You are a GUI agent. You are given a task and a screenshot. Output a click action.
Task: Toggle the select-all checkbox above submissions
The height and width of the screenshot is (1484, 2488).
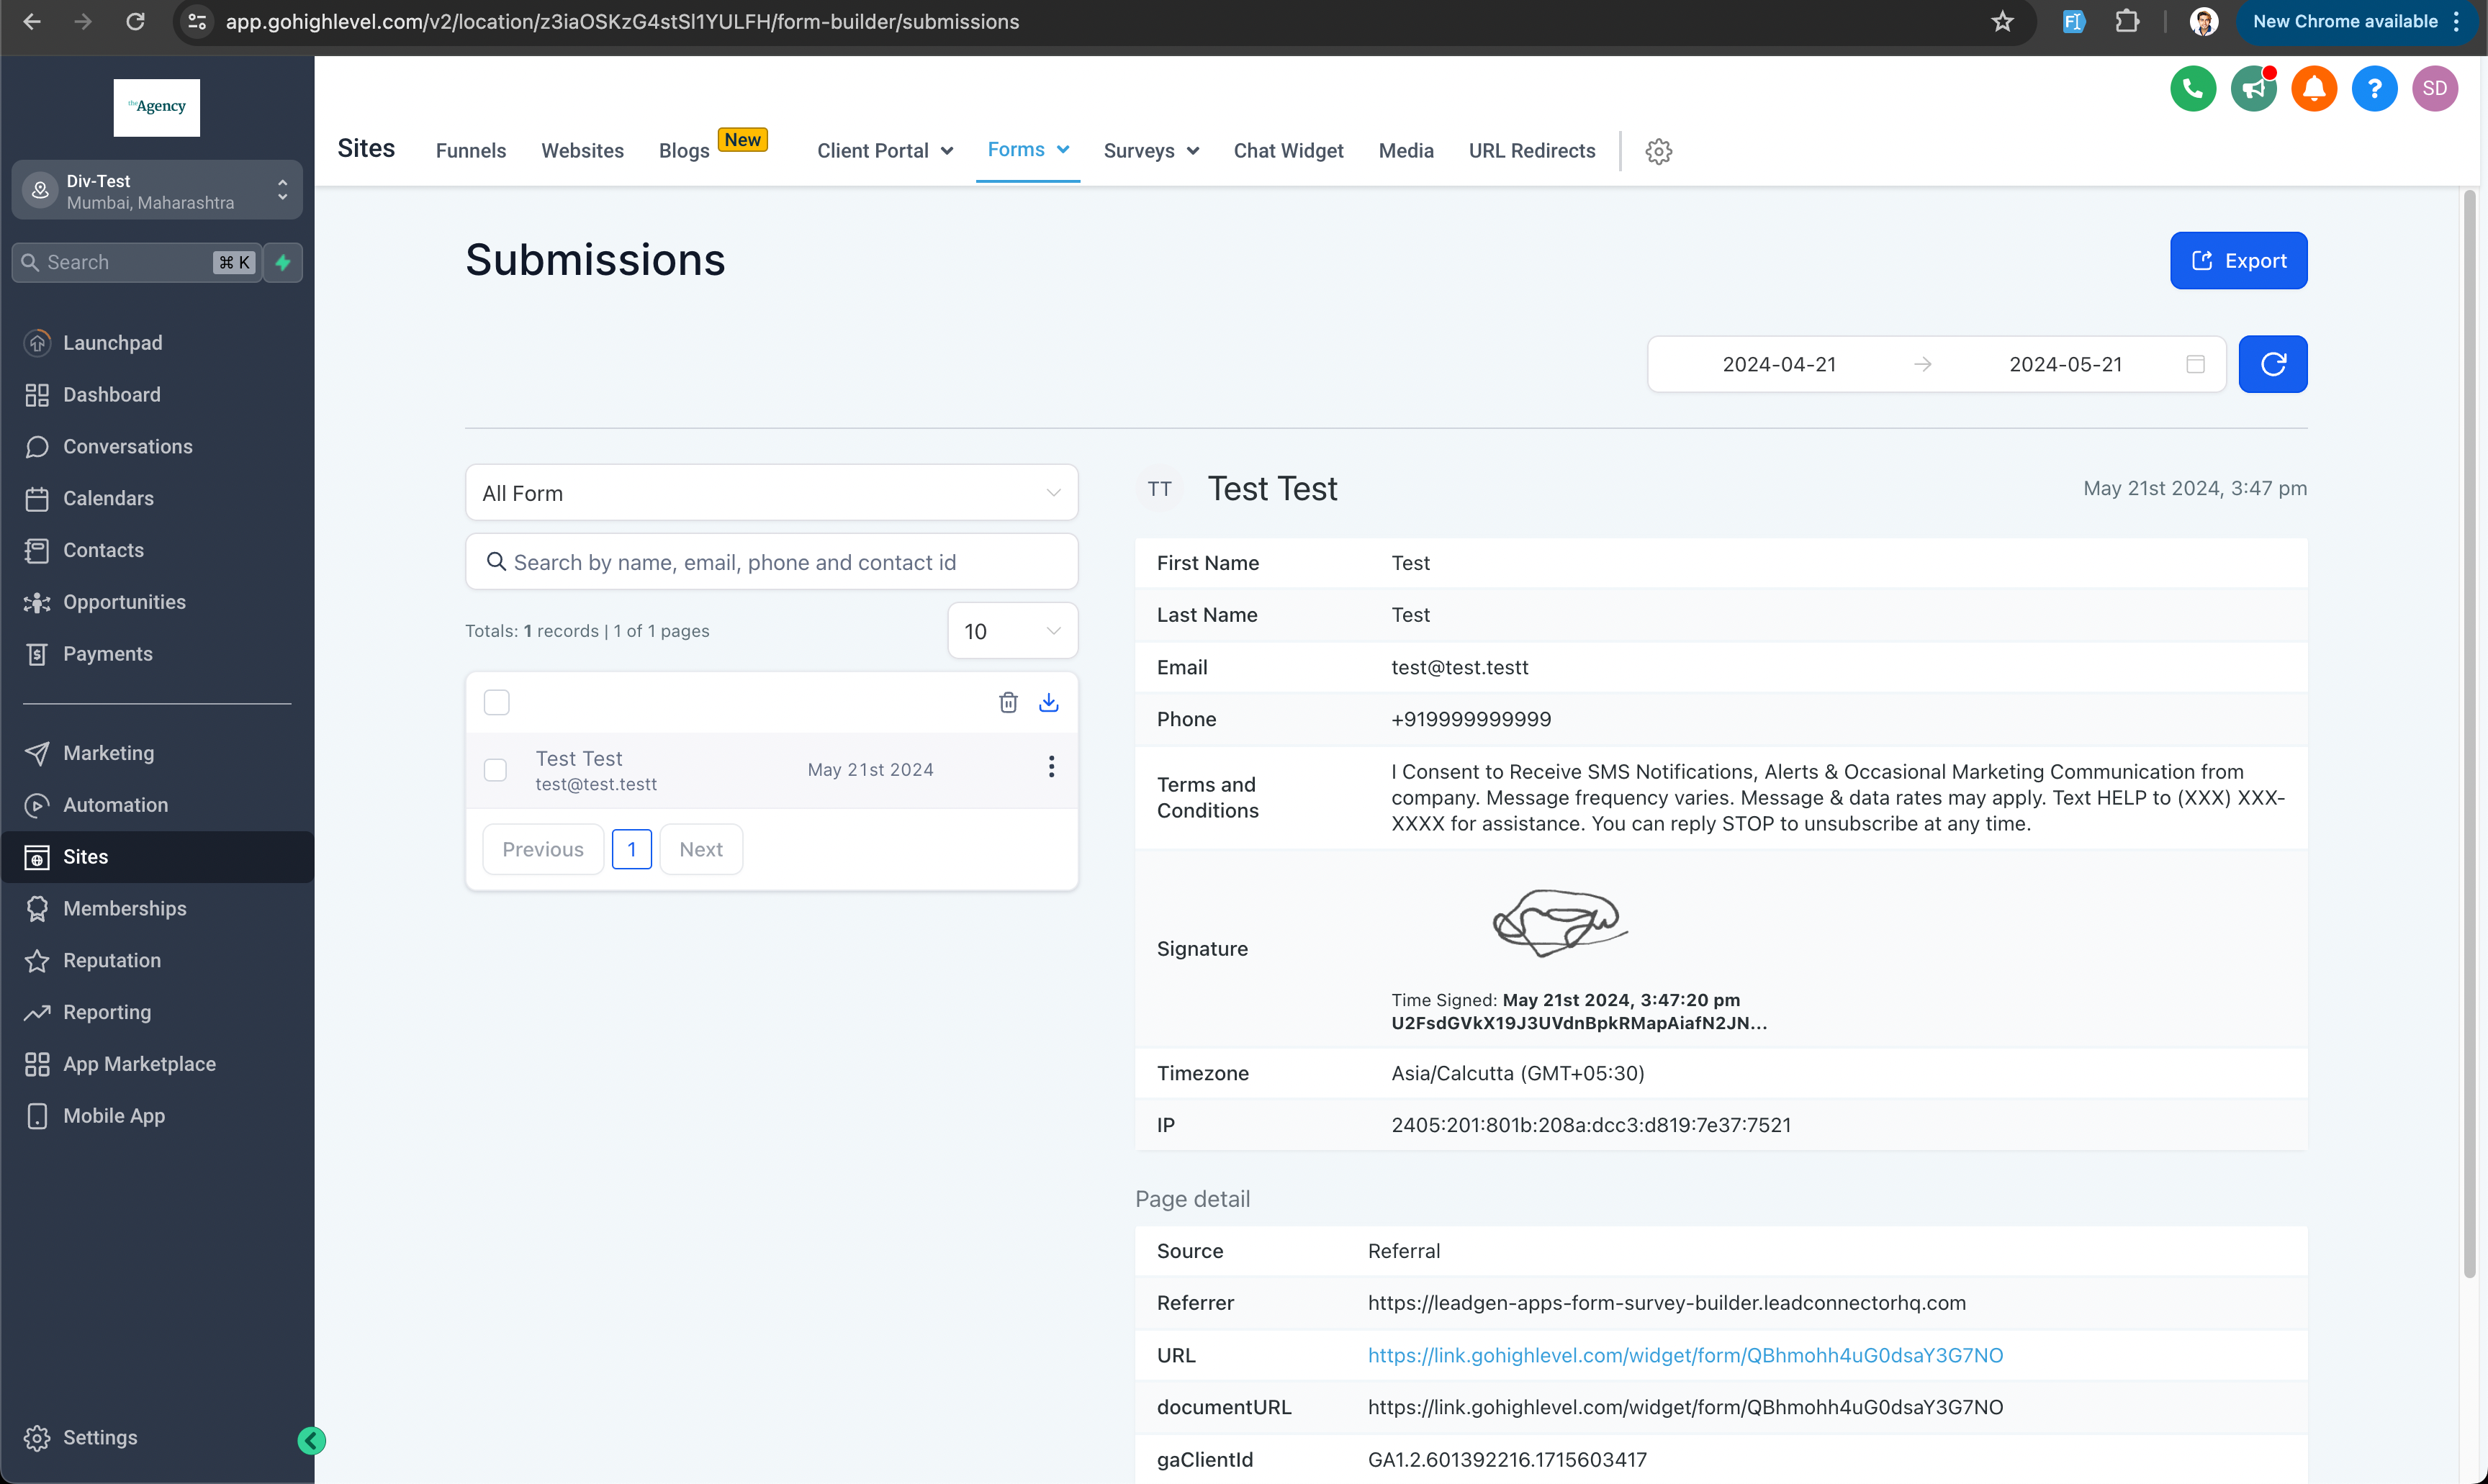[497, 702]
